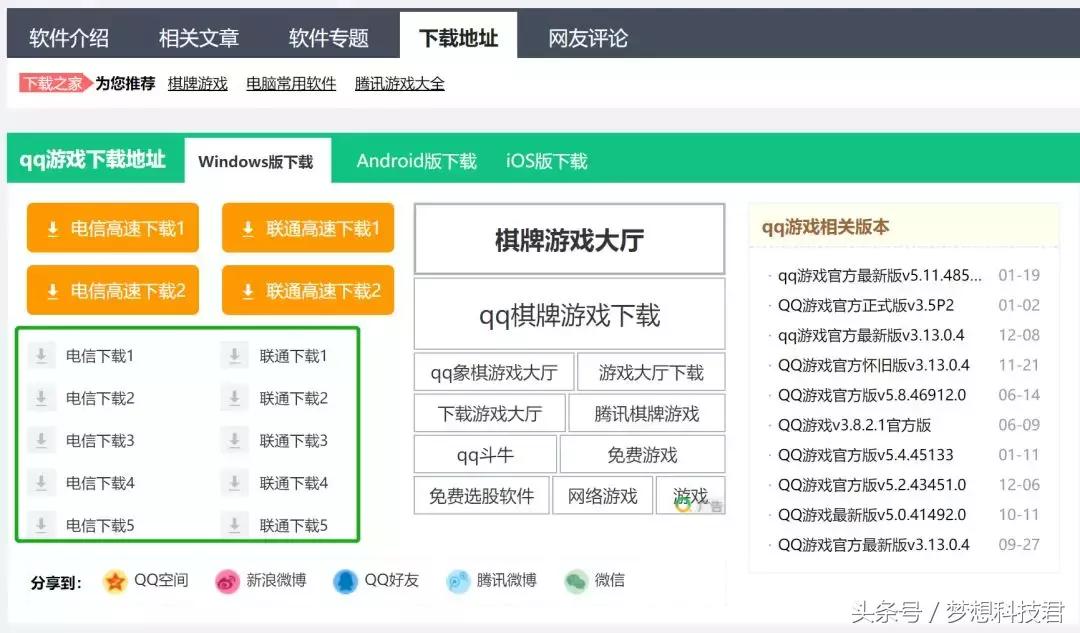Open the 软件介绍 tab

(x=70, y=35)
